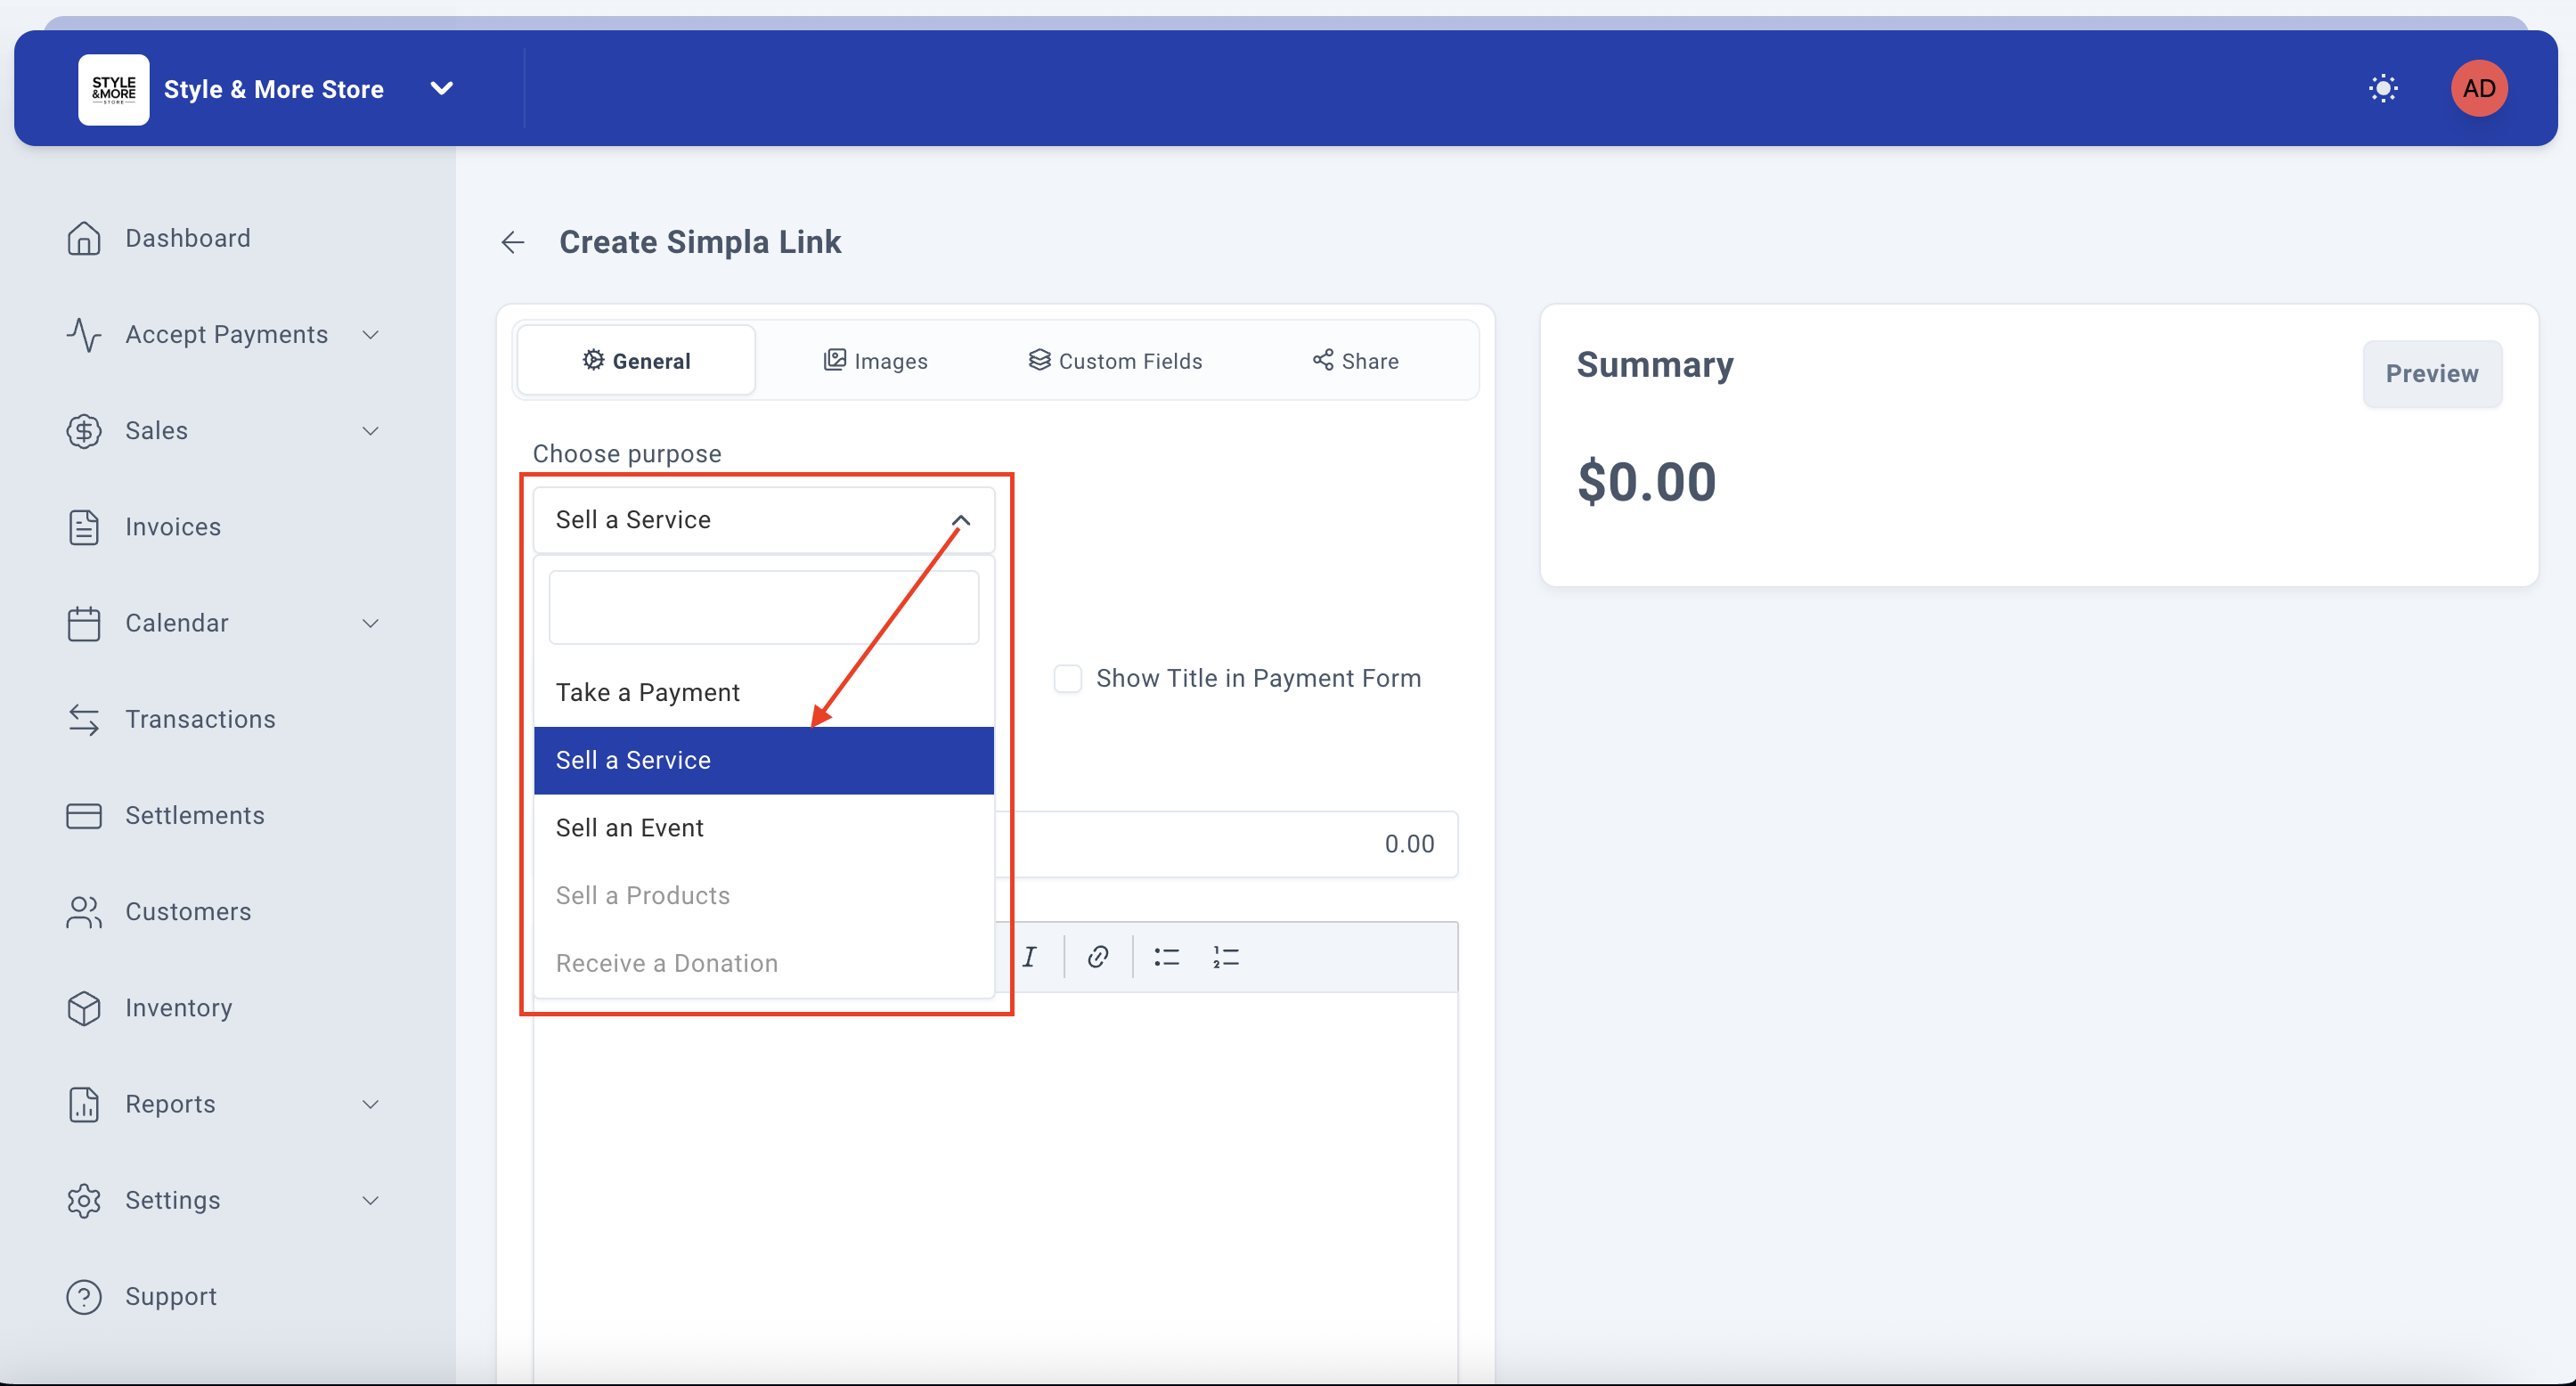Open the AD user avatar menu
The width and height of the screenshot is (2576, 1386).
(x=2478, y=89)
